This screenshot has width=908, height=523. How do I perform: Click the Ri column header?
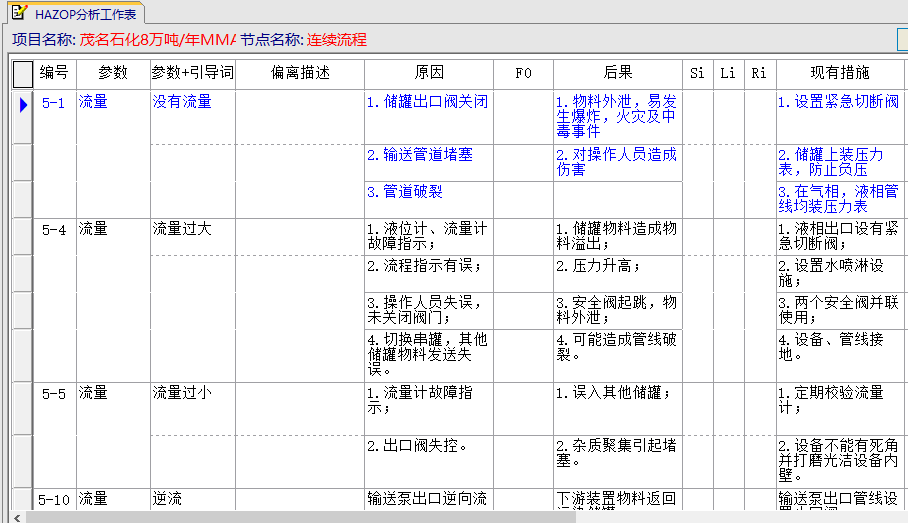(759, 73)
